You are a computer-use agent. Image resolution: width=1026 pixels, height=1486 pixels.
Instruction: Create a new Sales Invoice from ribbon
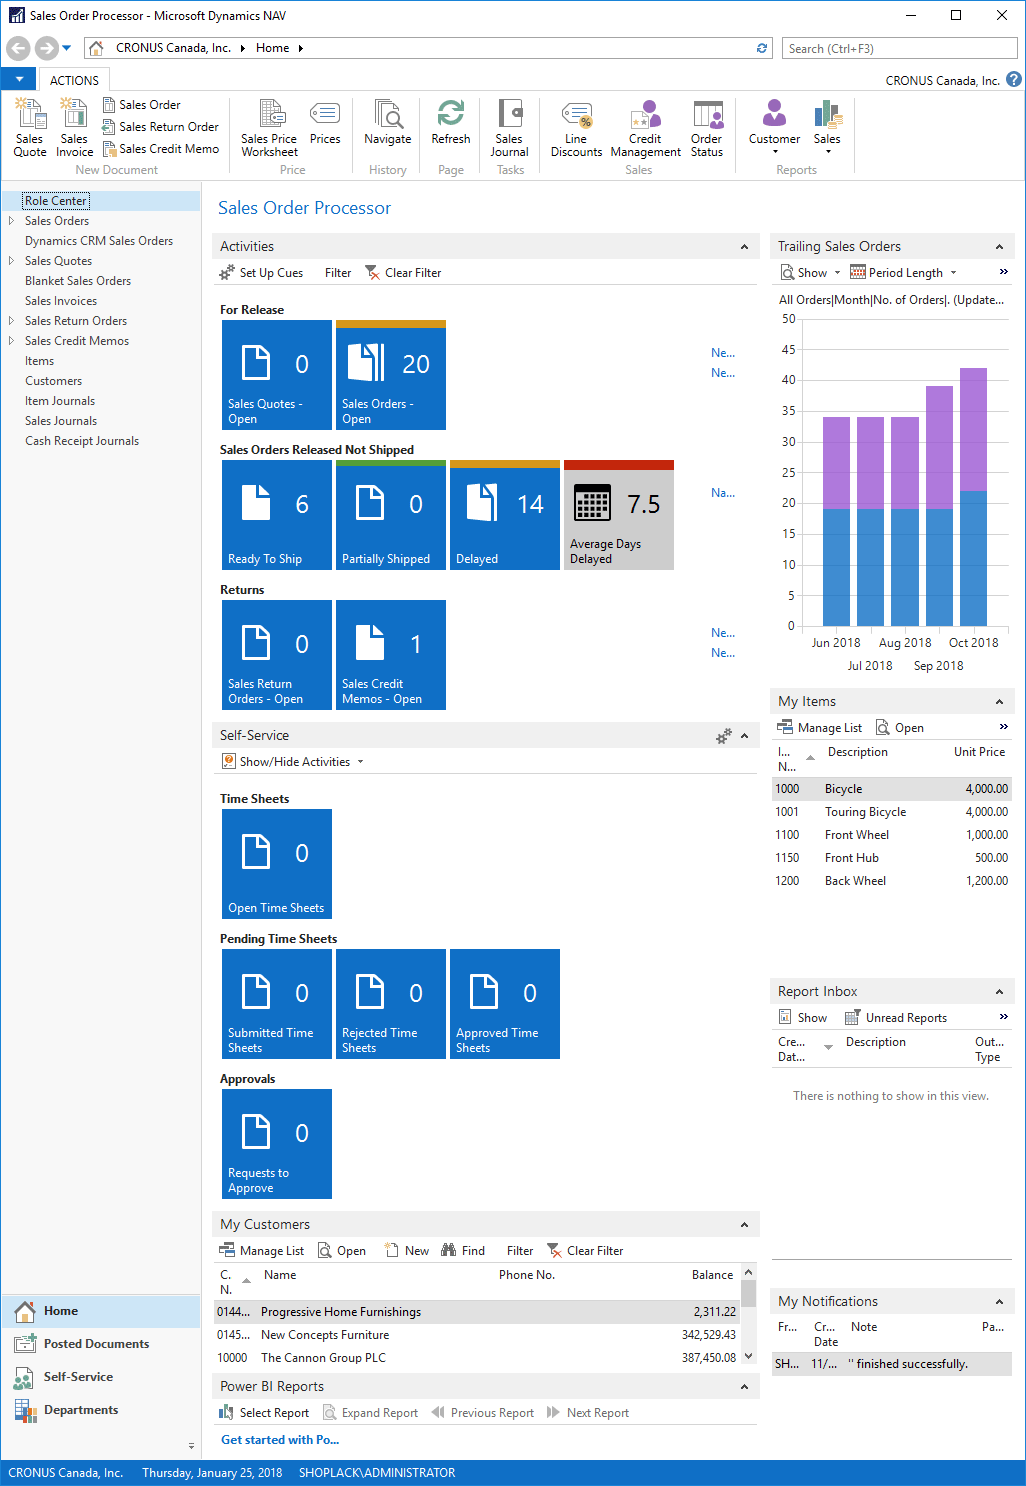click(74, 128)
